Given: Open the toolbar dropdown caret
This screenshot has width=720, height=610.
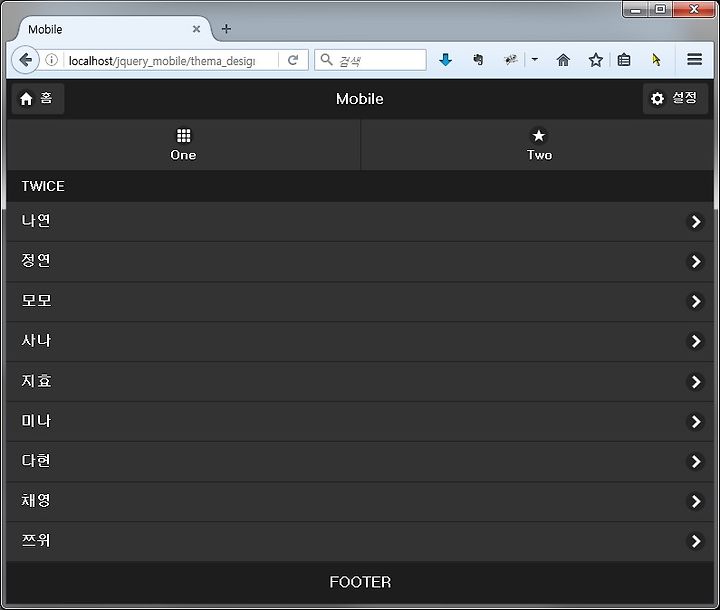Looking at the screenshot, I should coord(534,60).
